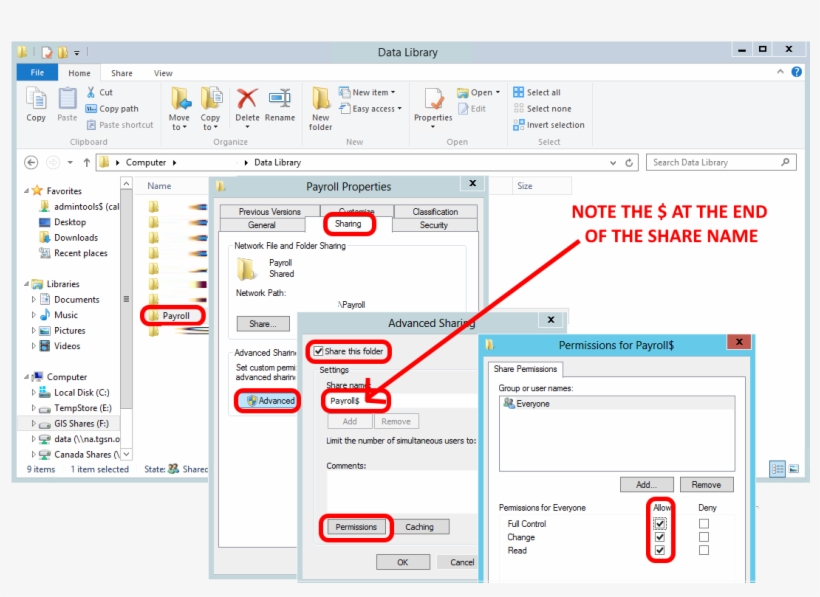Copy the selected item using Copy icon
The width and height of the screenshot is (820, 597).
point(35,103)
